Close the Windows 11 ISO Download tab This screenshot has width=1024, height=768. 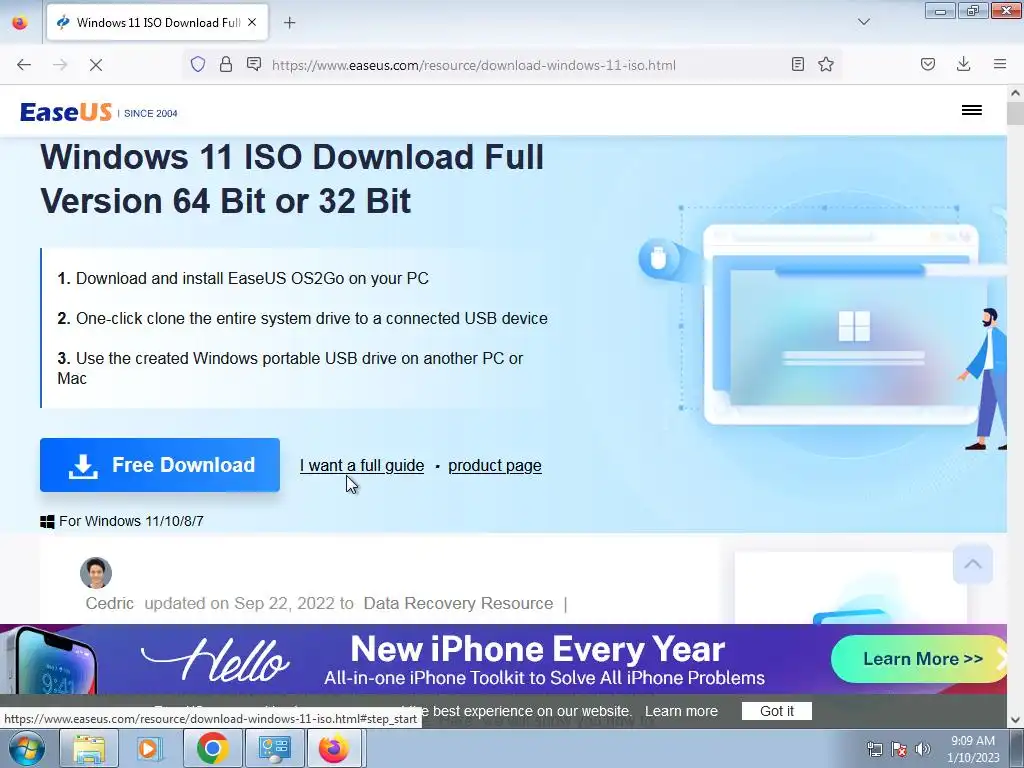(252, 22)
